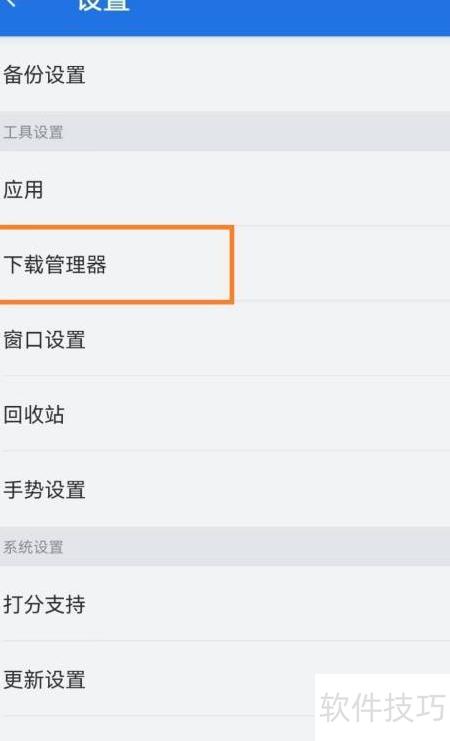Open the highlighted 下载管理器 entry

[225, 264]
